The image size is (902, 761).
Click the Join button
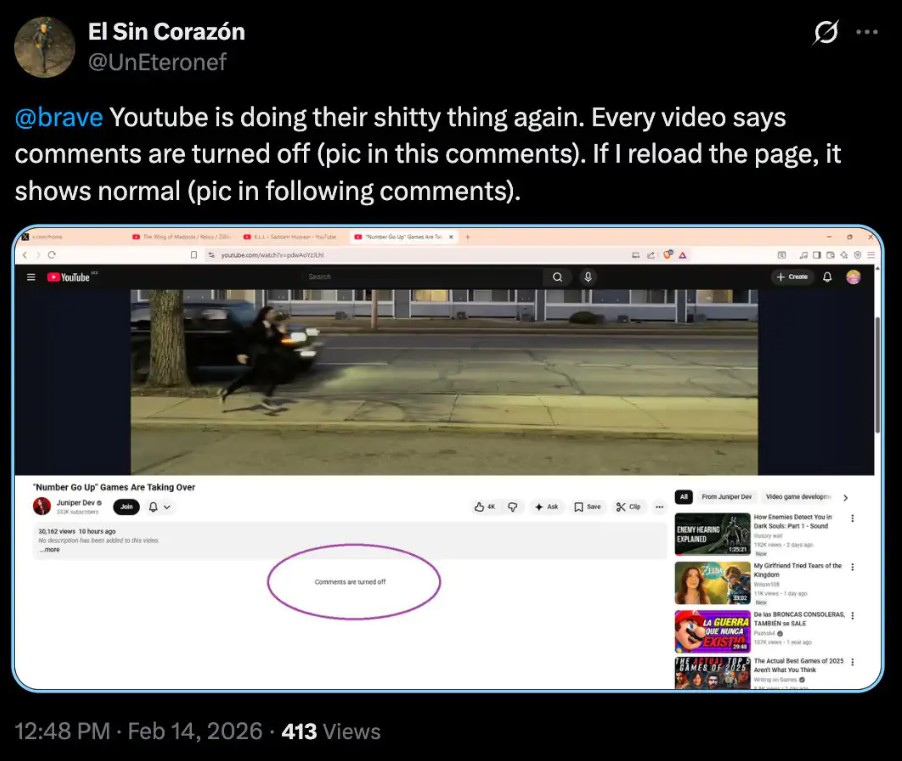pyautogui.click(x=127, y=507)
